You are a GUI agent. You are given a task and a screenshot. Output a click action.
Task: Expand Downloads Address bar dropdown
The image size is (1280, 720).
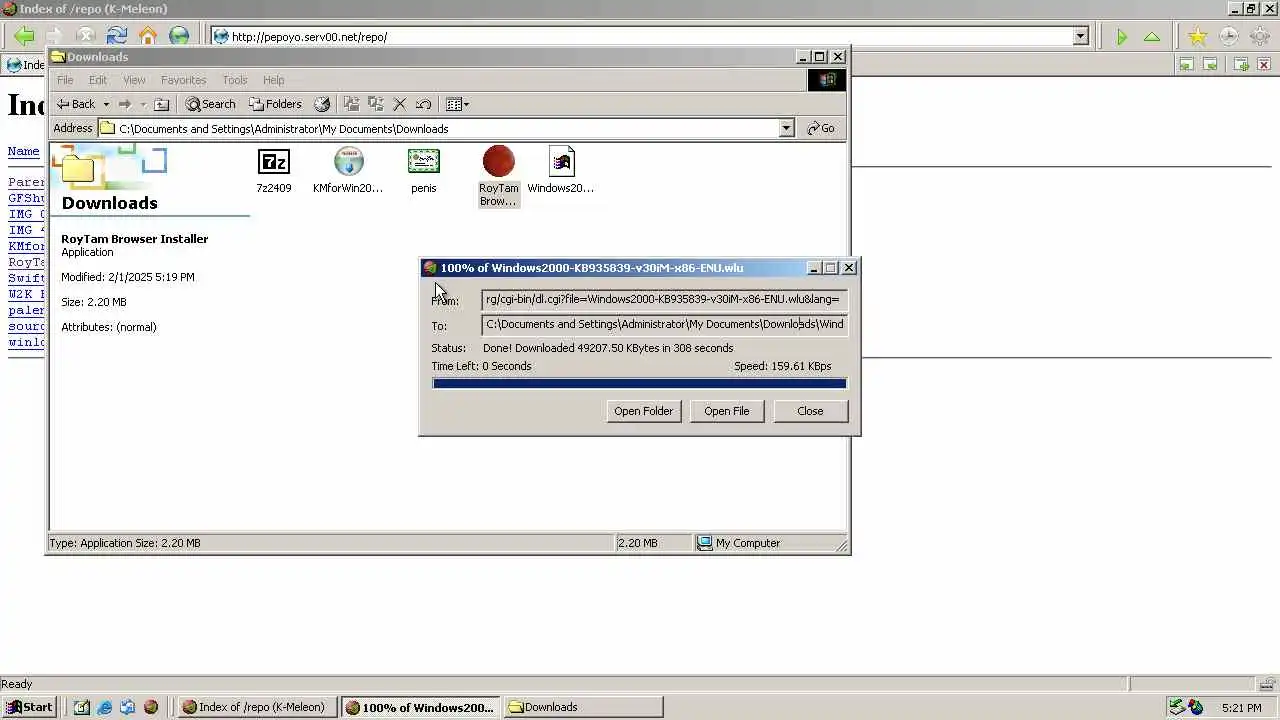[x=786, y=128]
